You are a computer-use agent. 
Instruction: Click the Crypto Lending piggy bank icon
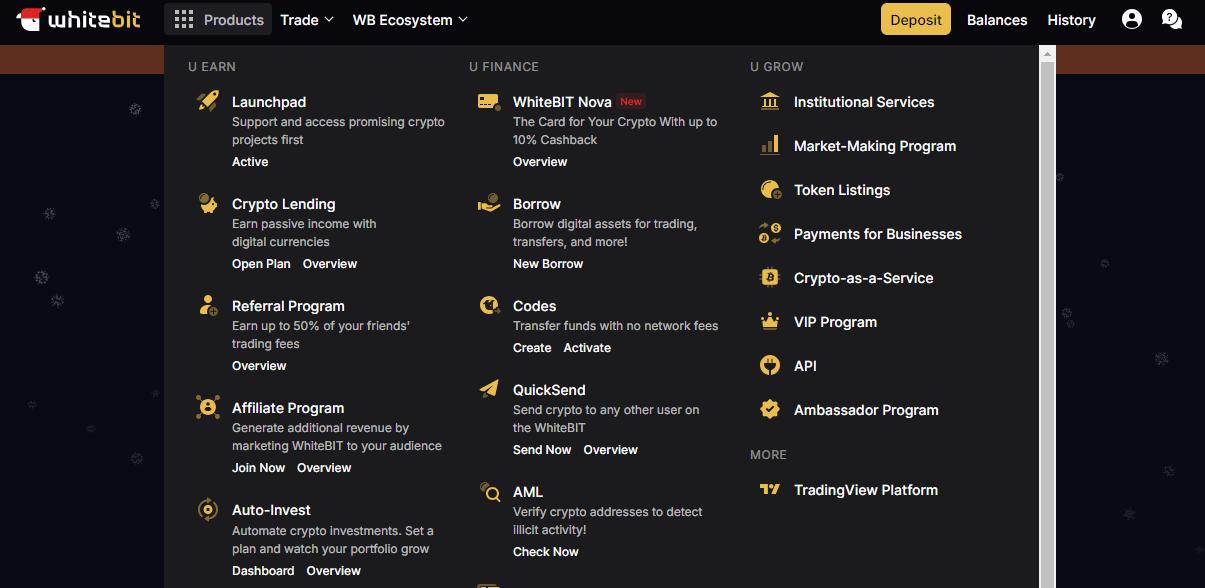(208, 203)
